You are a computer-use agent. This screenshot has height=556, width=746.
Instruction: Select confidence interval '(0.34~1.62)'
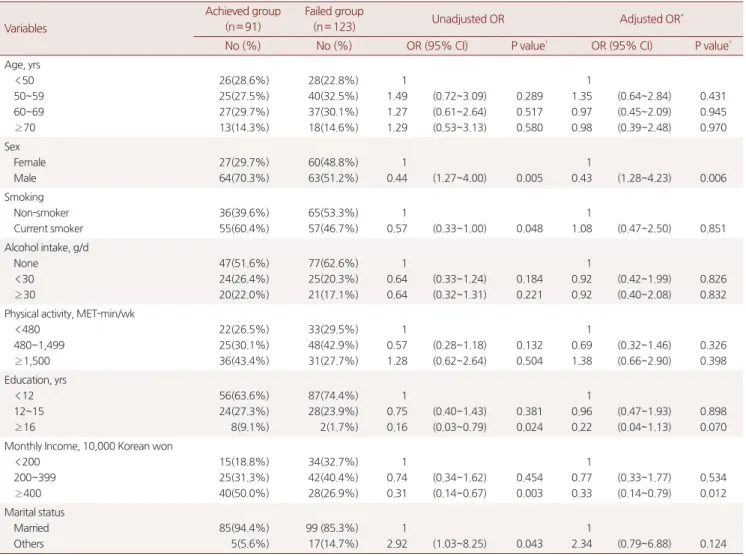pos(460,477)
